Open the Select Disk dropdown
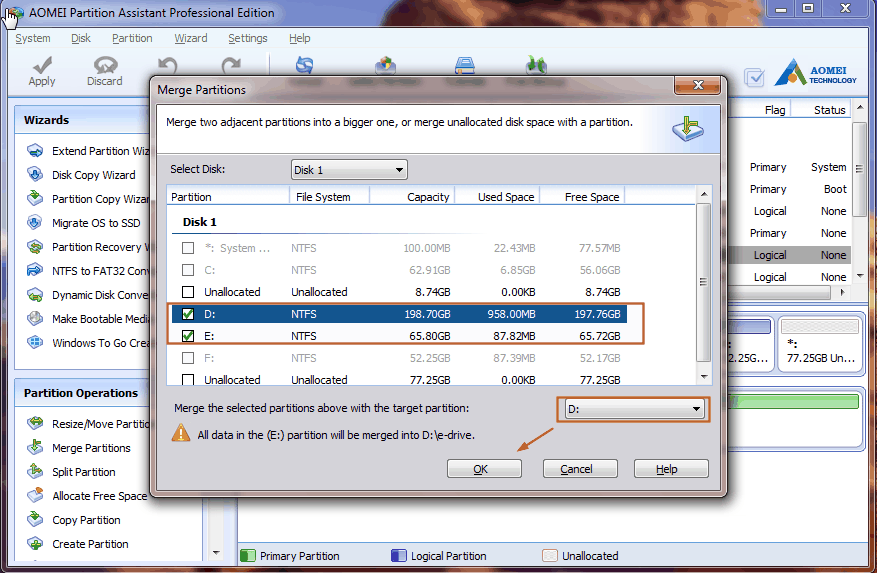This screenshot has height=573, width=877. (349, 170)
